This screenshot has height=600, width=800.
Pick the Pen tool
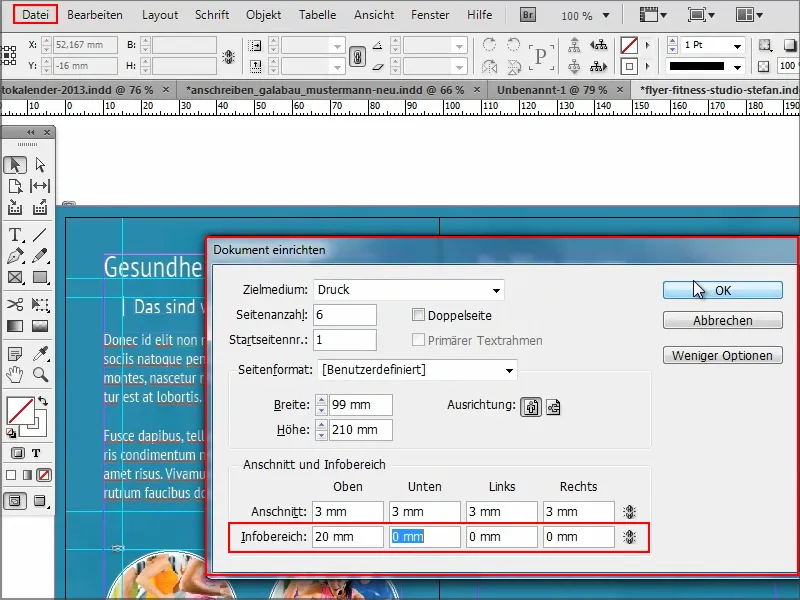coord(15,256)
